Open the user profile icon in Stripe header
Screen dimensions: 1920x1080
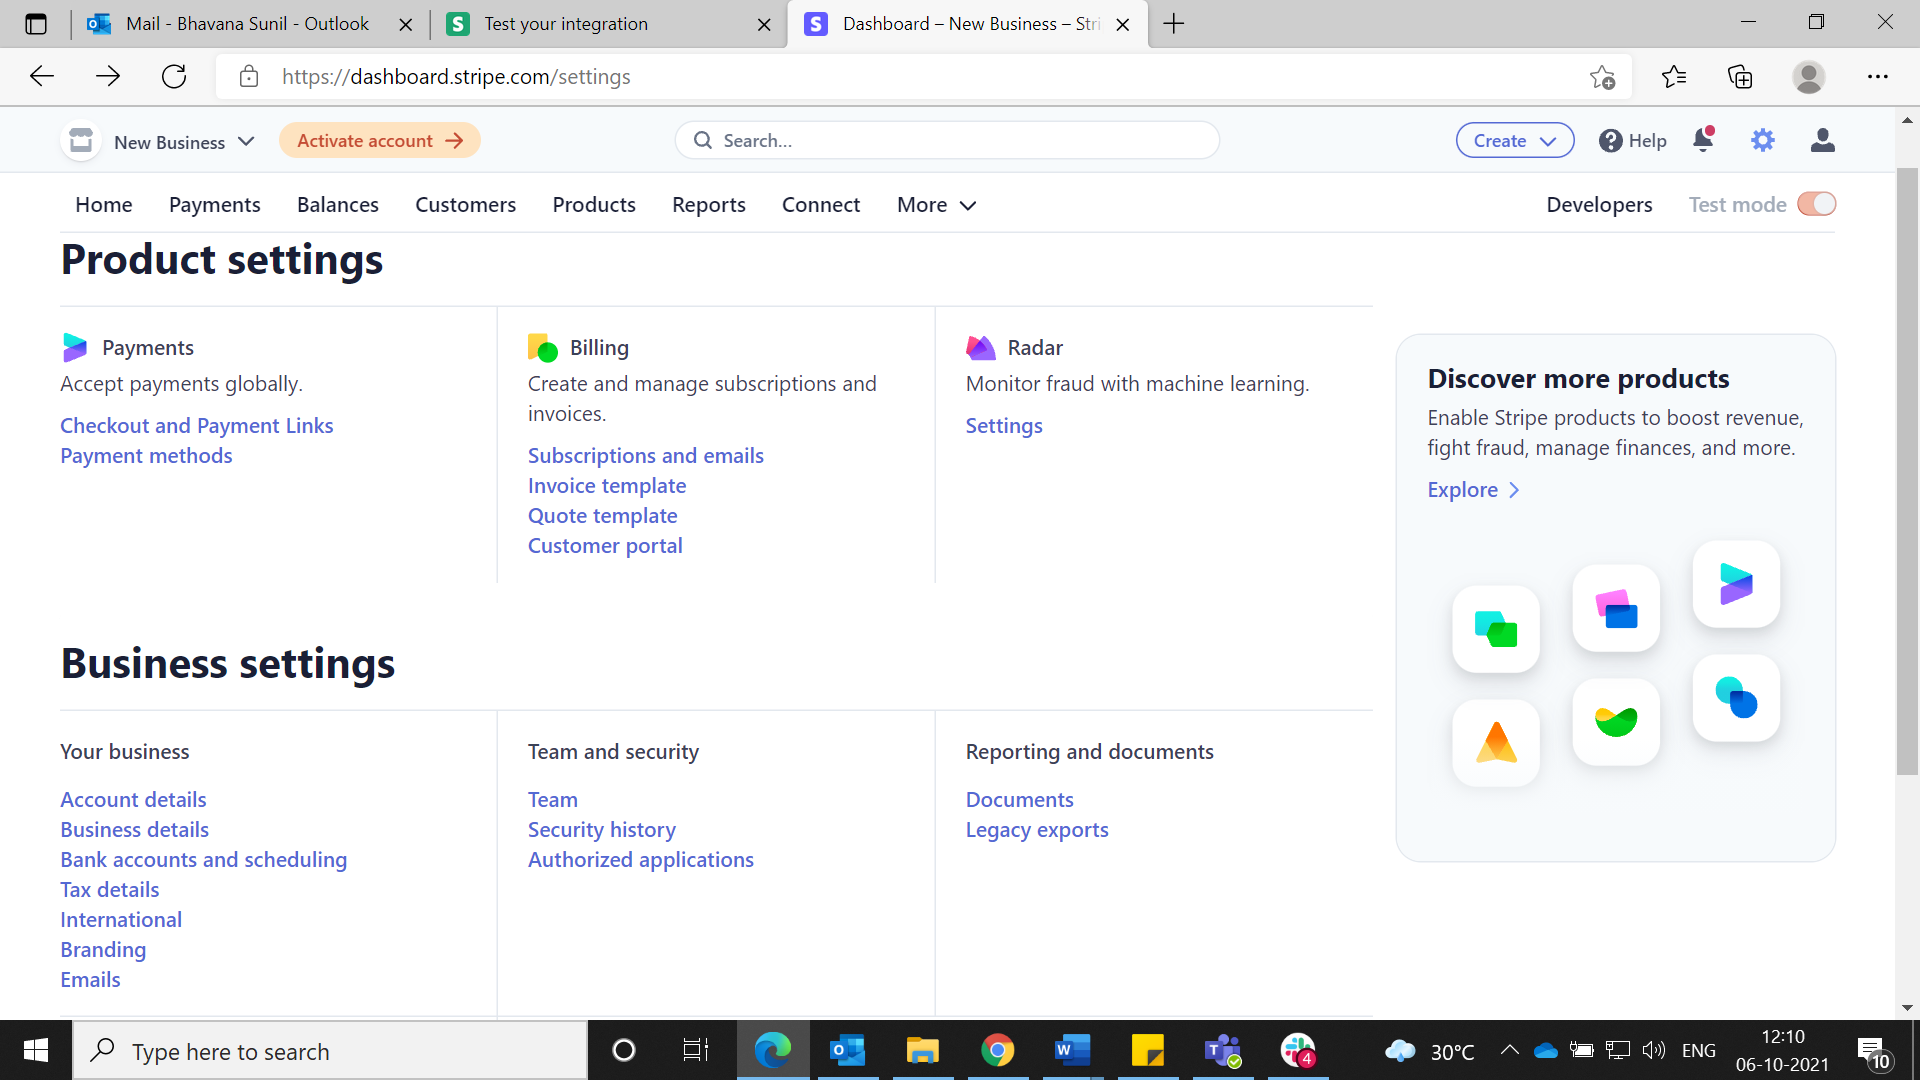click(x=1823, y=141)
